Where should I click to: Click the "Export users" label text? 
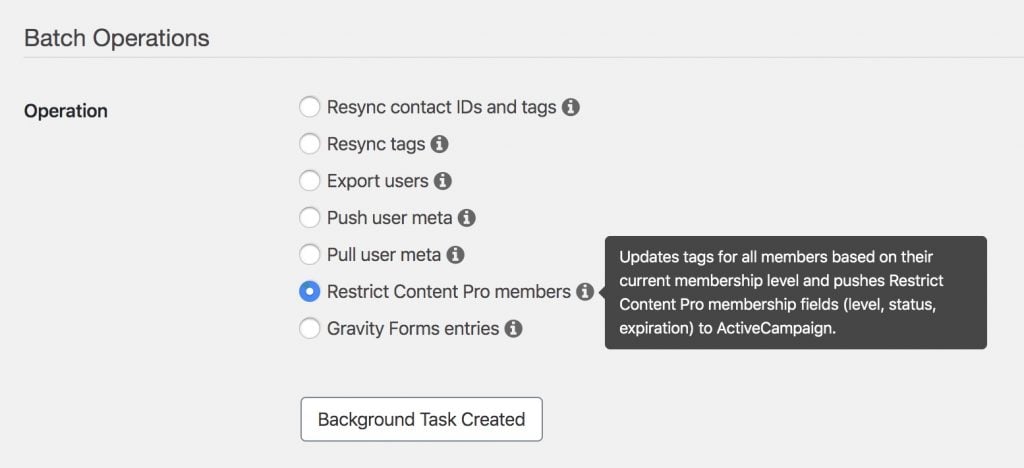[377, 181]
